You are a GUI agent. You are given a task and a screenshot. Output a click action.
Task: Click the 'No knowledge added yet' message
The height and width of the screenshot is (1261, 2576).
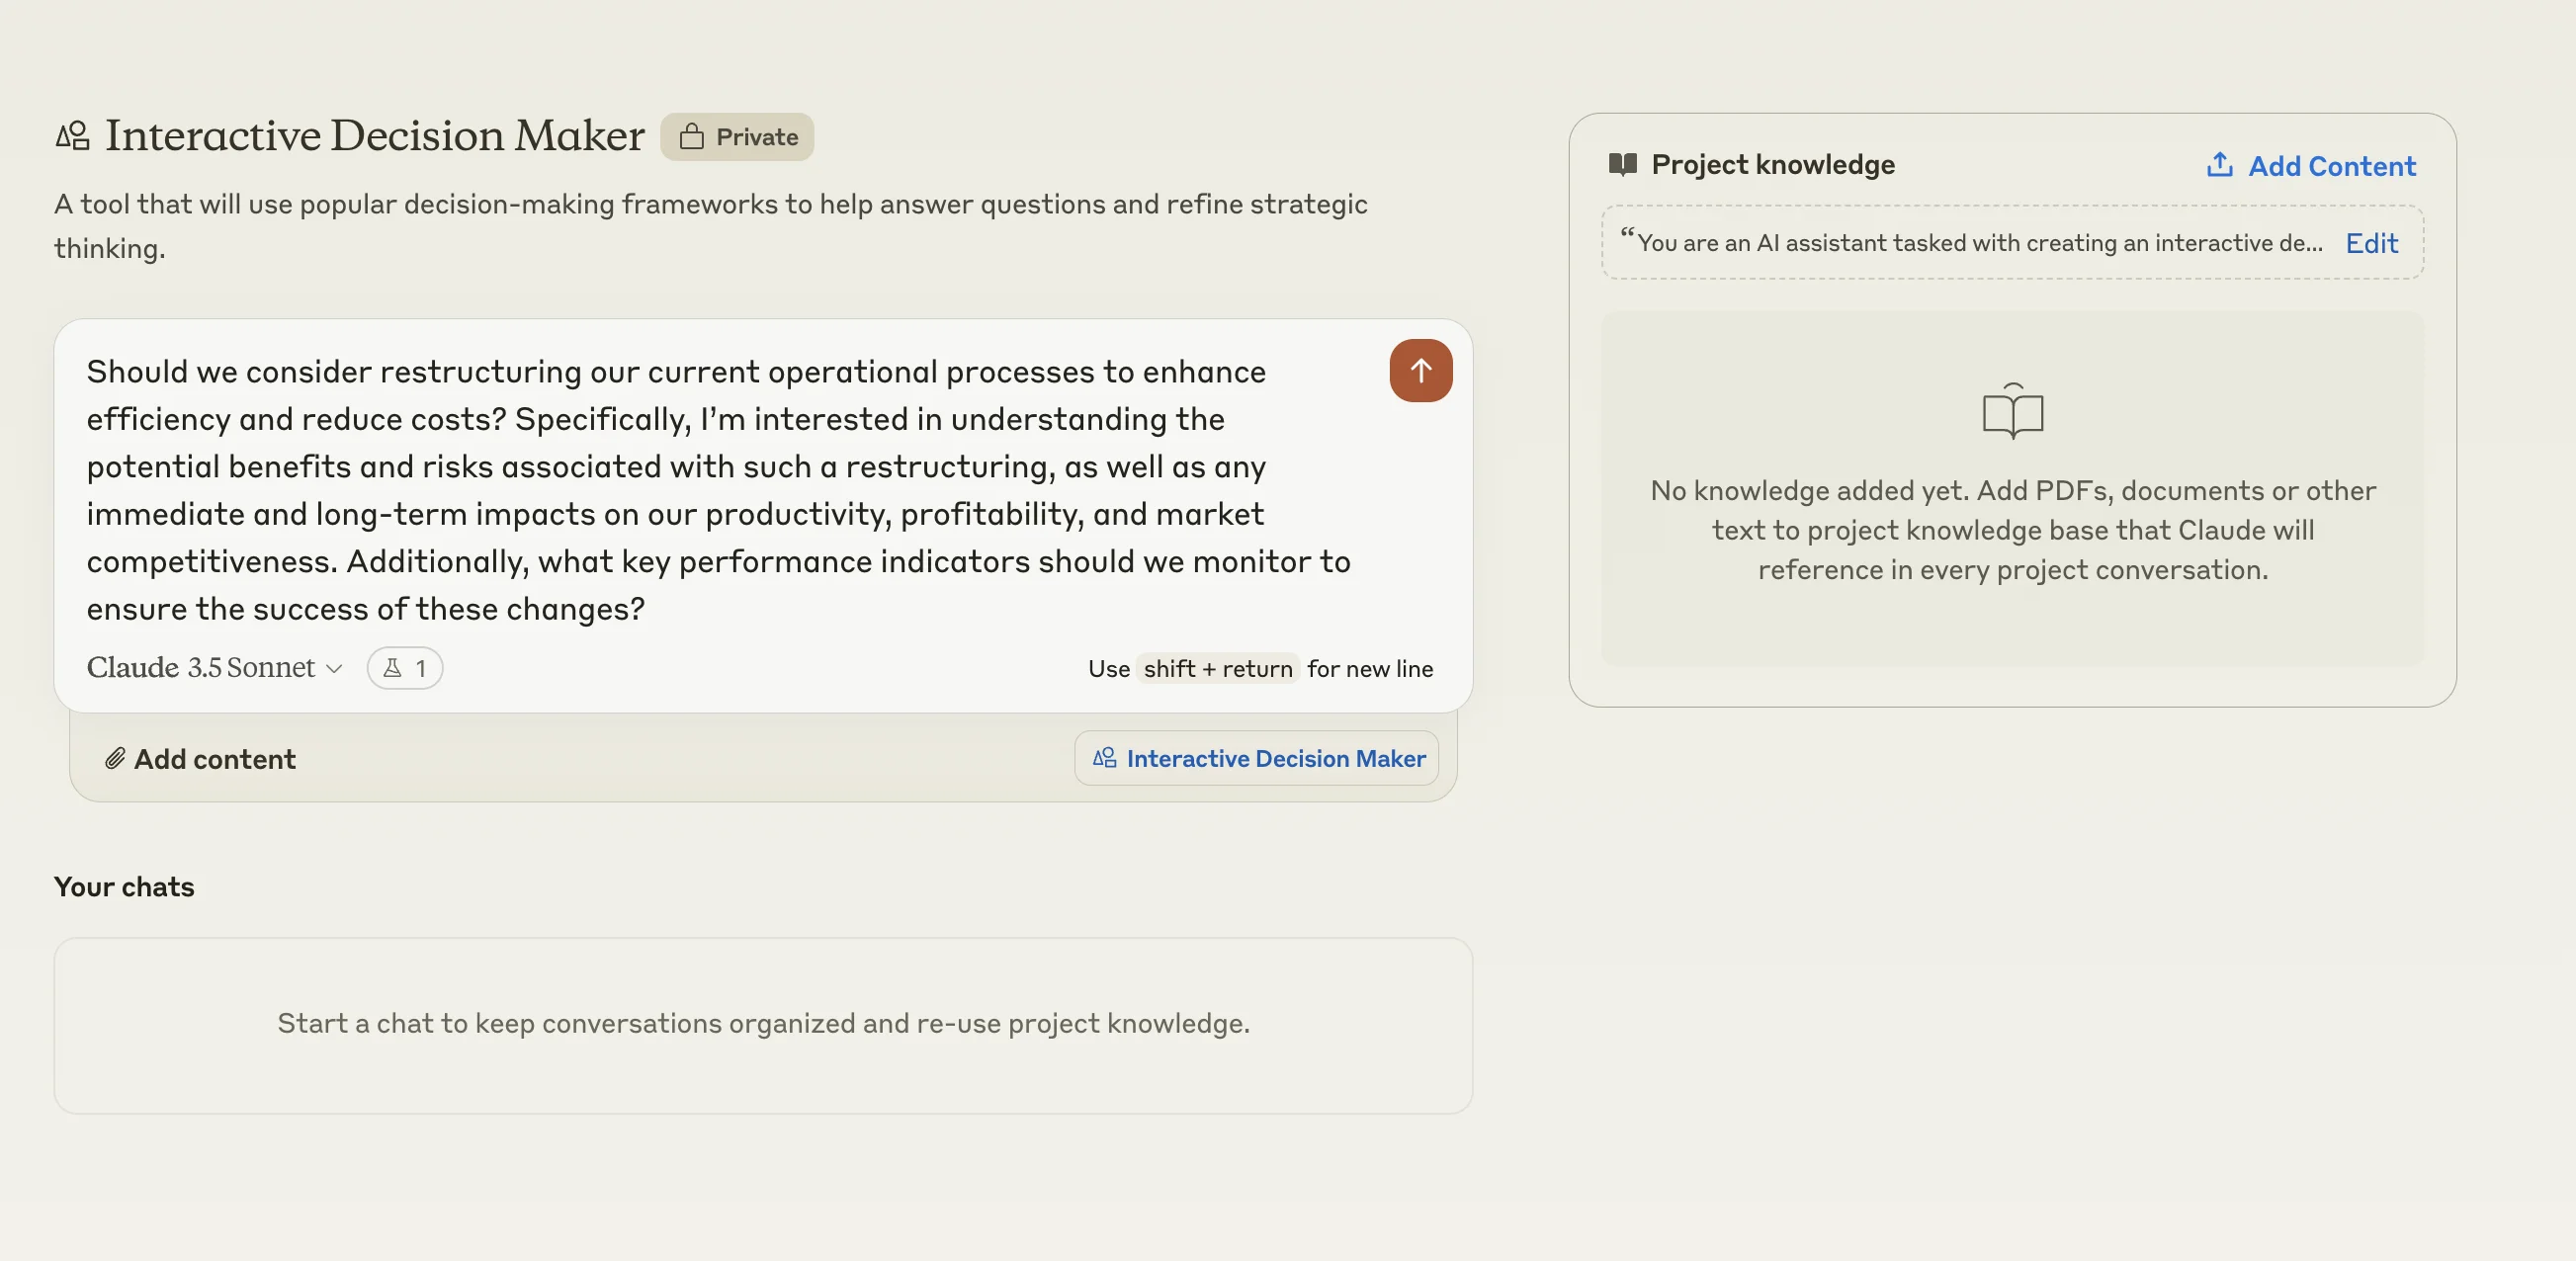(x=2012, y=530)
